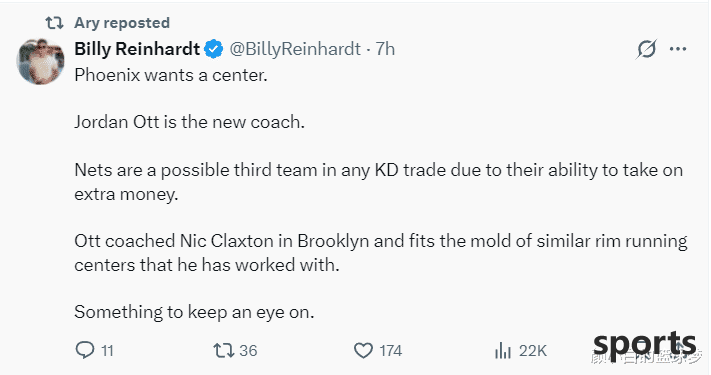This screenshot has height=375, width=711.
Task: Open the @BillyReinhardt handle link
Action: (295, 49)
